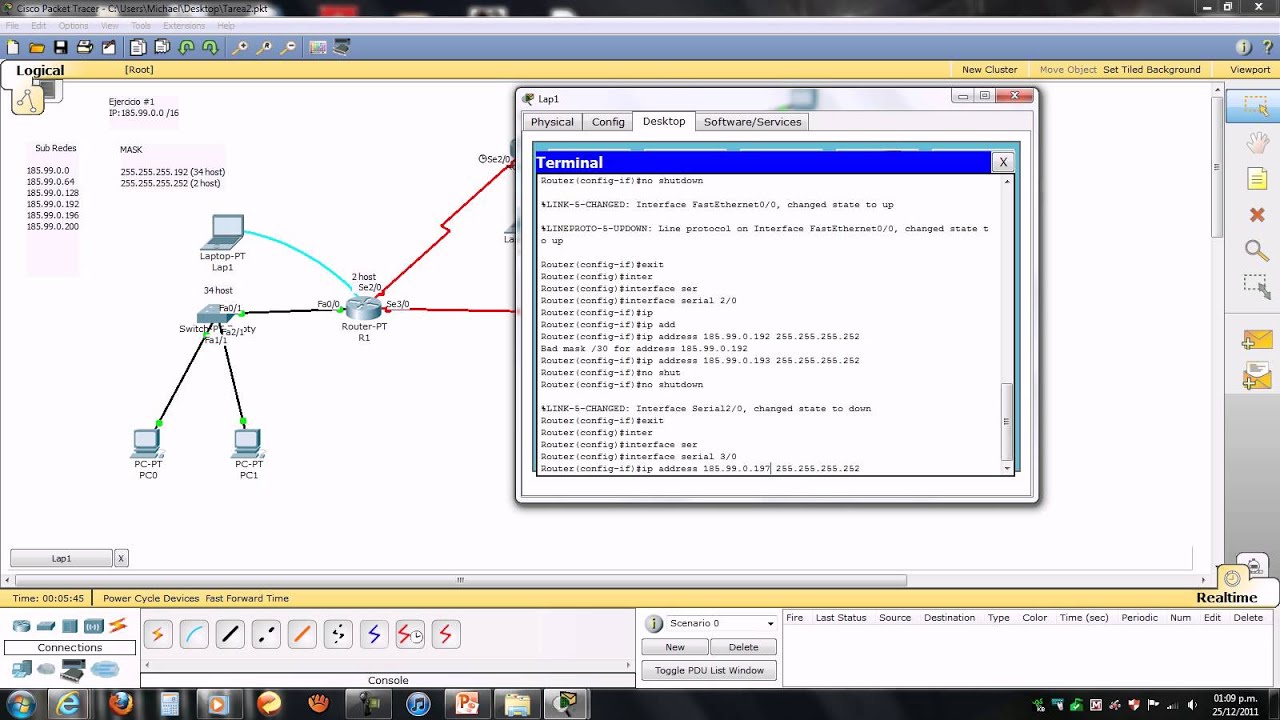Close the Terminal with X button
The image size is (1280, 720).
(1003, 162)
